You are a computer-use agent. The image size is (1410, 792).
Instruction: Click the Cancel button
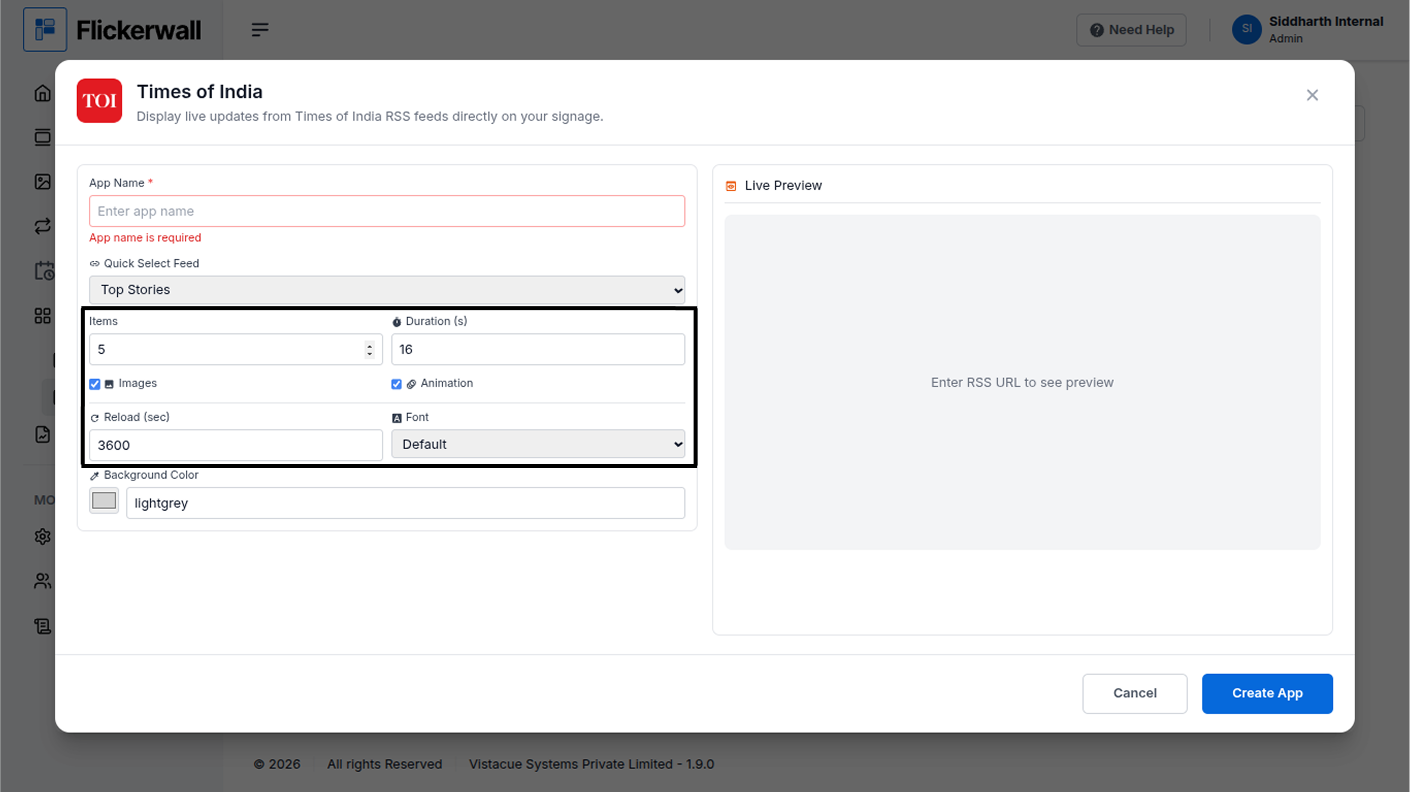pos(1135,693)
